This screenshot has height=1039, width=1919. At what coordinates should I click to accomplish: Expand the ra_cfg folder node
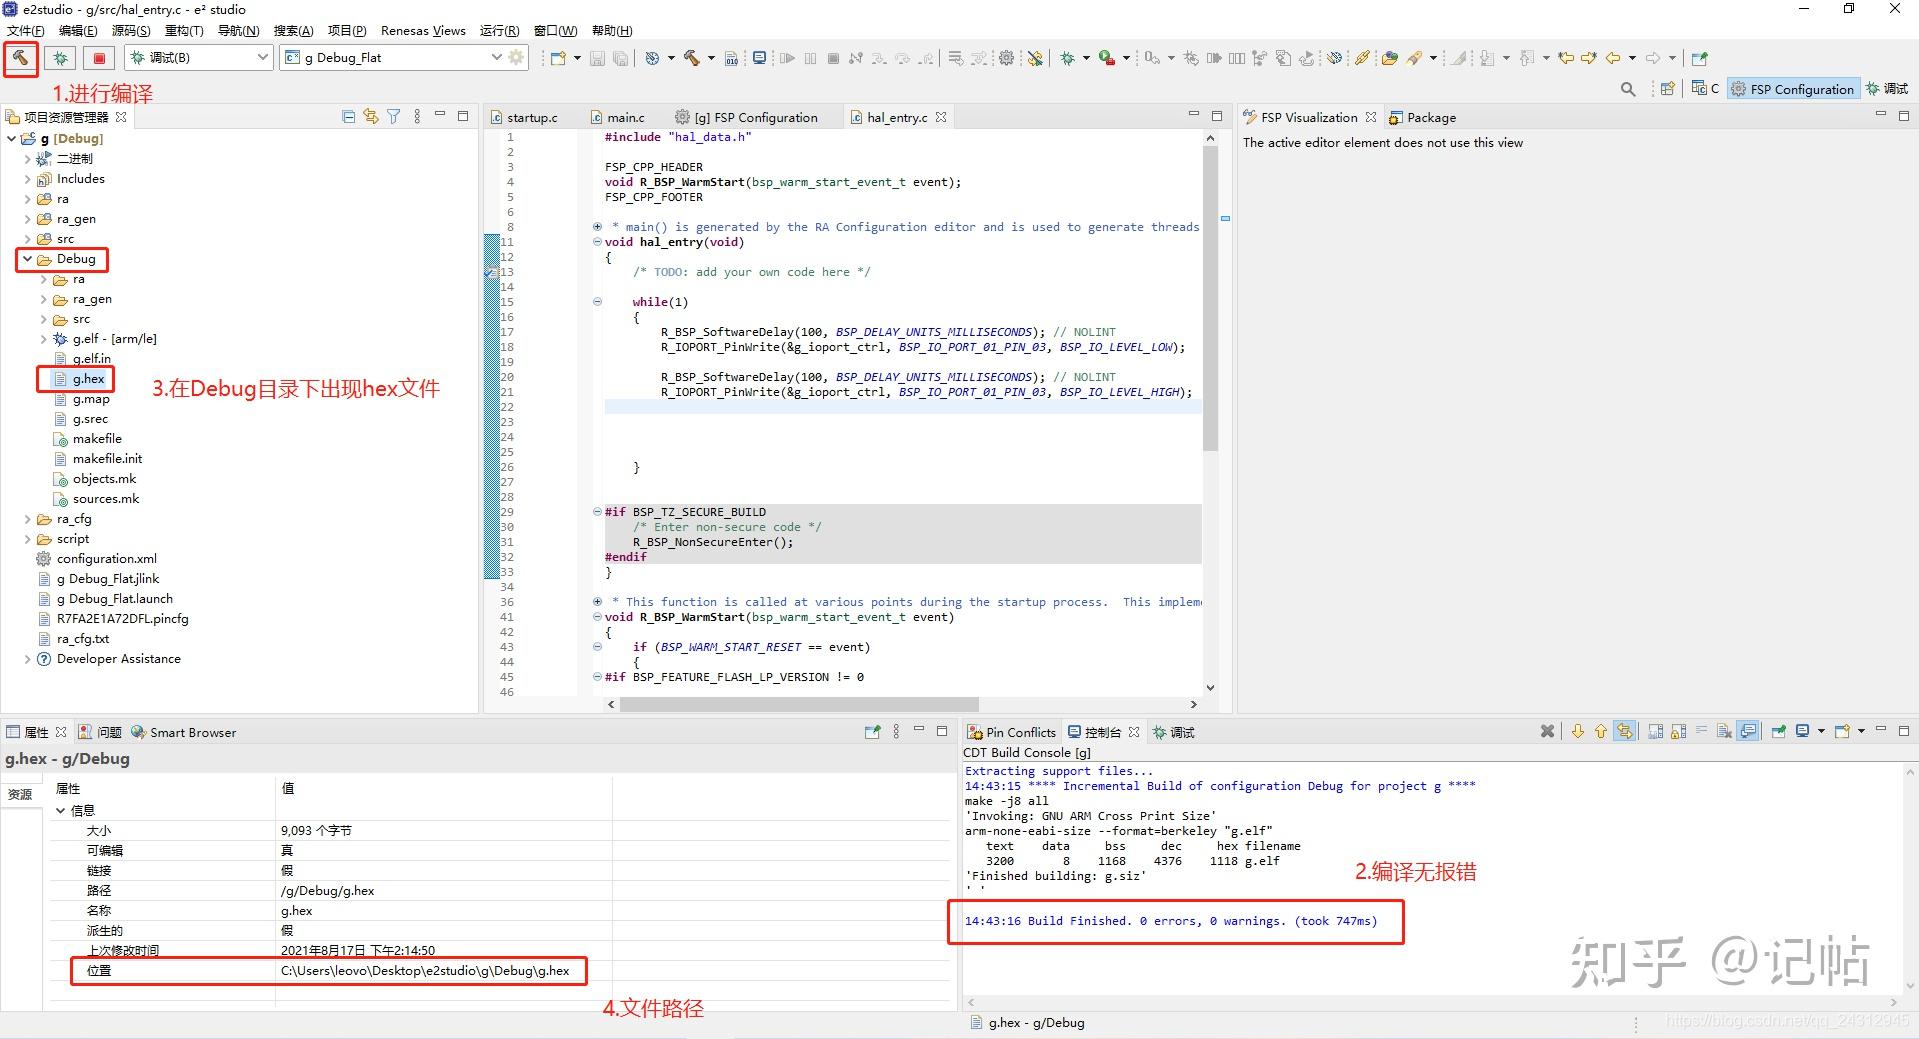pyautogui.click(x=27, y=519)
